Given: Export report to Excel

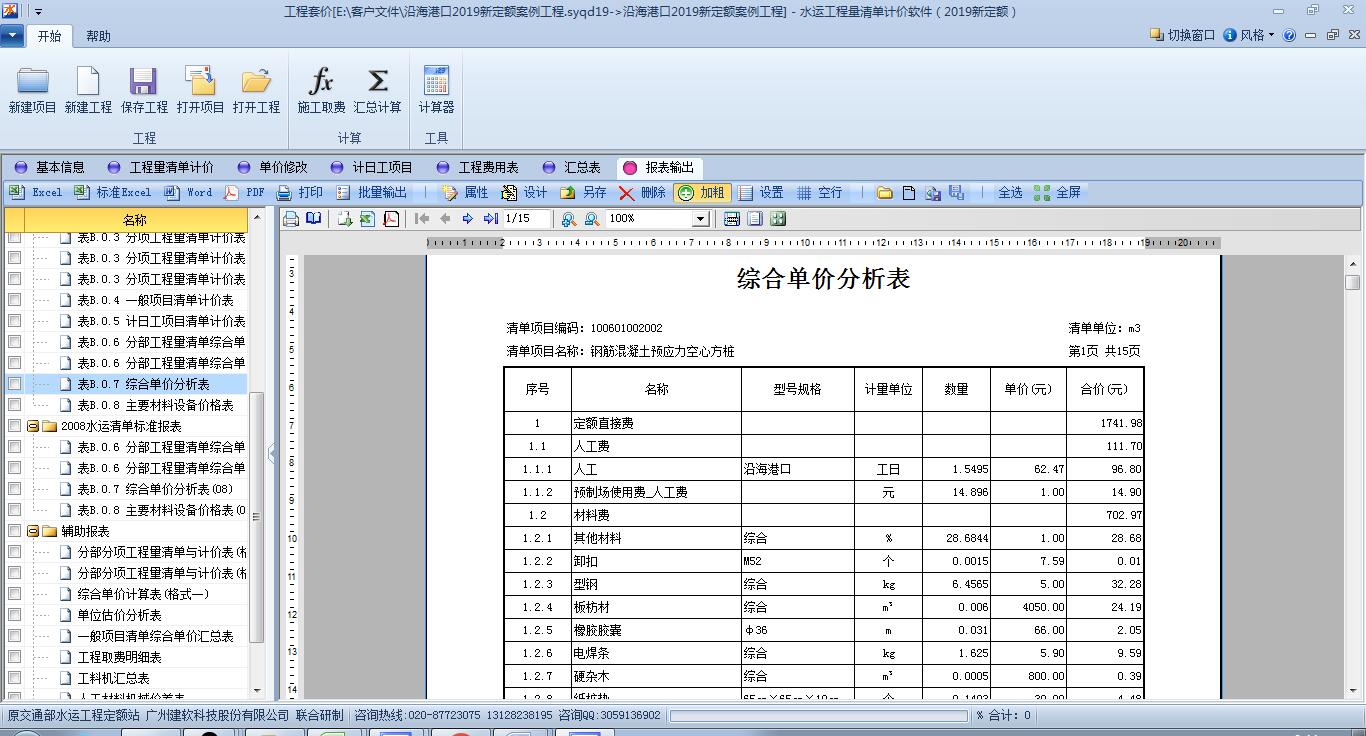Looking at the screenshot, I should pos(36,192).
